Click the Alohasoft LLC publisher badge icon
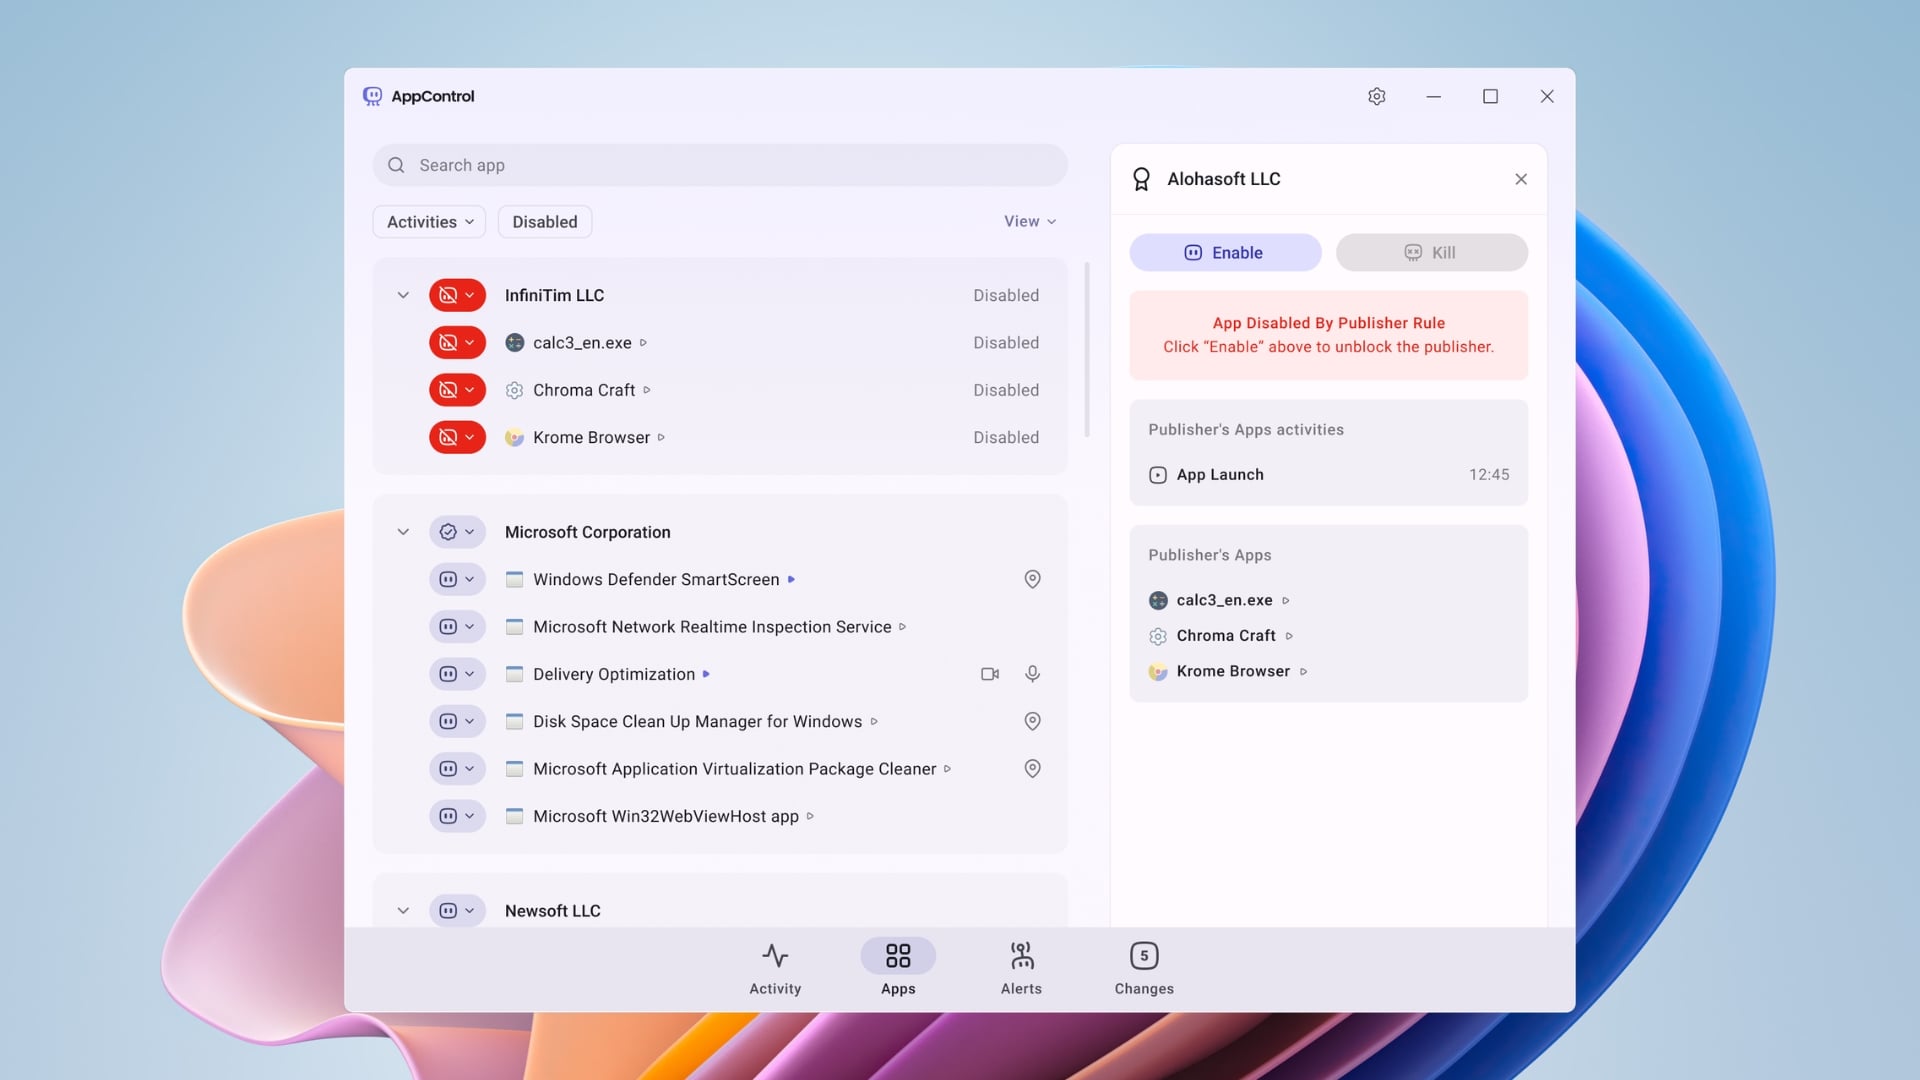Viewport: 1920px width, 1080px height. click(x=1141, y=179)
